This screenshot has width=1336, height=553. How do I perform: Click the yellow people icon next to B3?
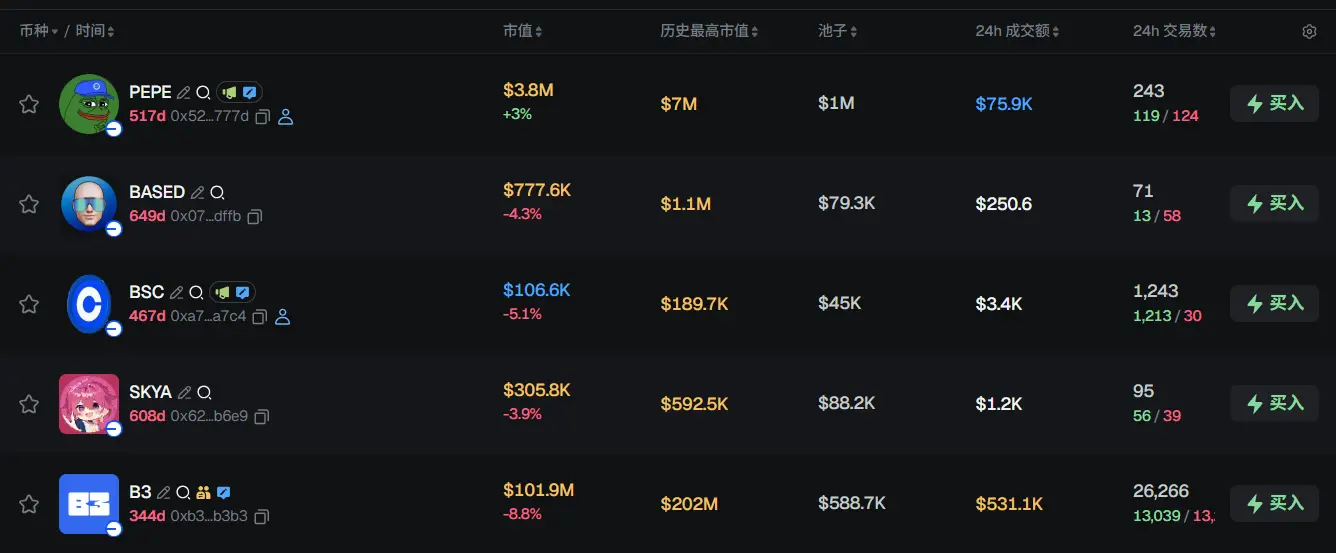[x=203, y=492]
